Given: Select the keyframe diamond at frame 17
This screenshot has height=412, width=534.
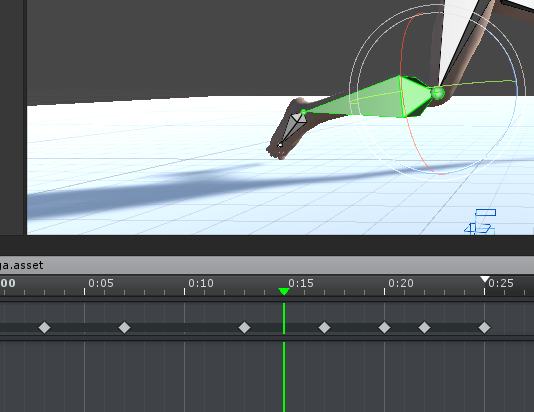Looking at the screenshot, I should pyautogui.click(x=325, y=328).
